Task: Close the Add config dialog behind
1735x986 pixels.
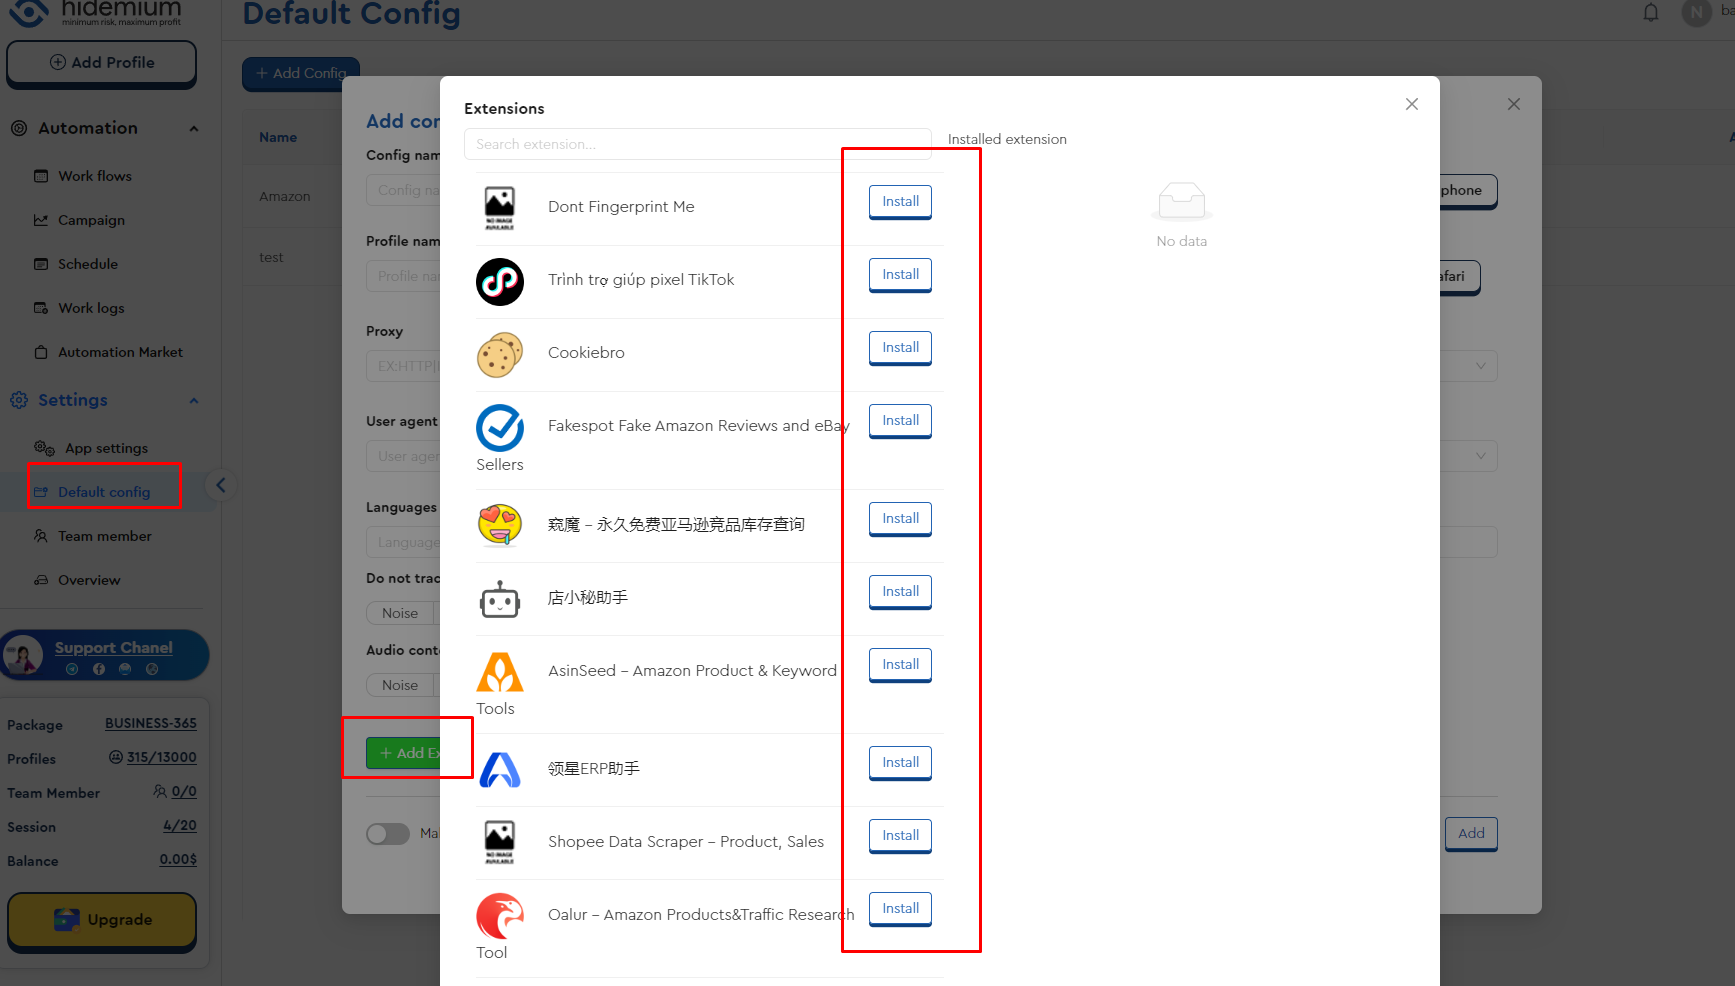Action: (x=1513, y=104)
